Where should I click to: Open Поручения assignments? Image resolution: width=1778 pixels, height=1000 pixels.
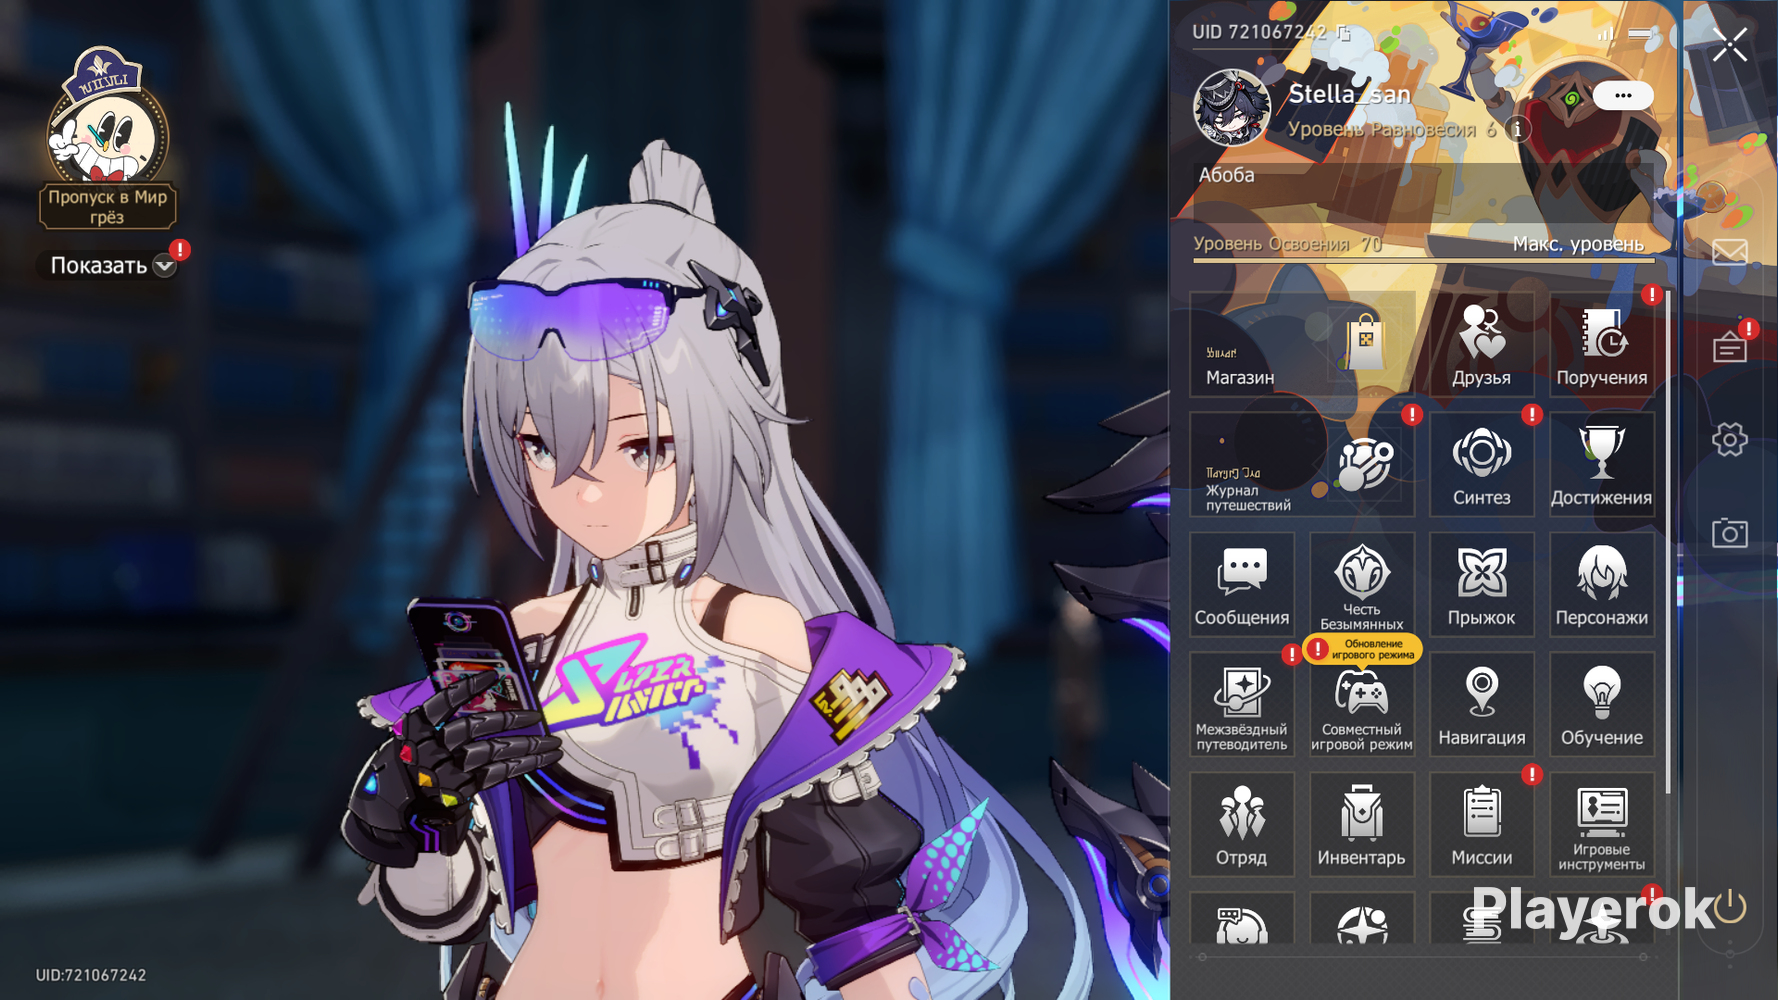pyautogui.click(x=1601, y=345)
